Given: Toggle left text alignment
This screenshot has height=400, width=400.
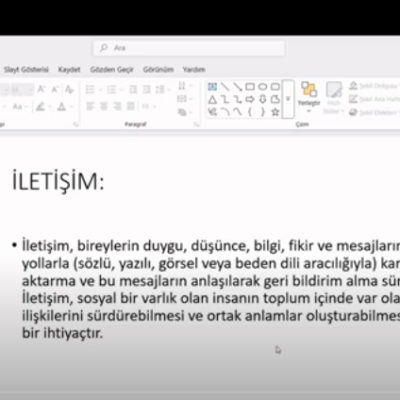Looking at the screenshot, I should [90, 106].
